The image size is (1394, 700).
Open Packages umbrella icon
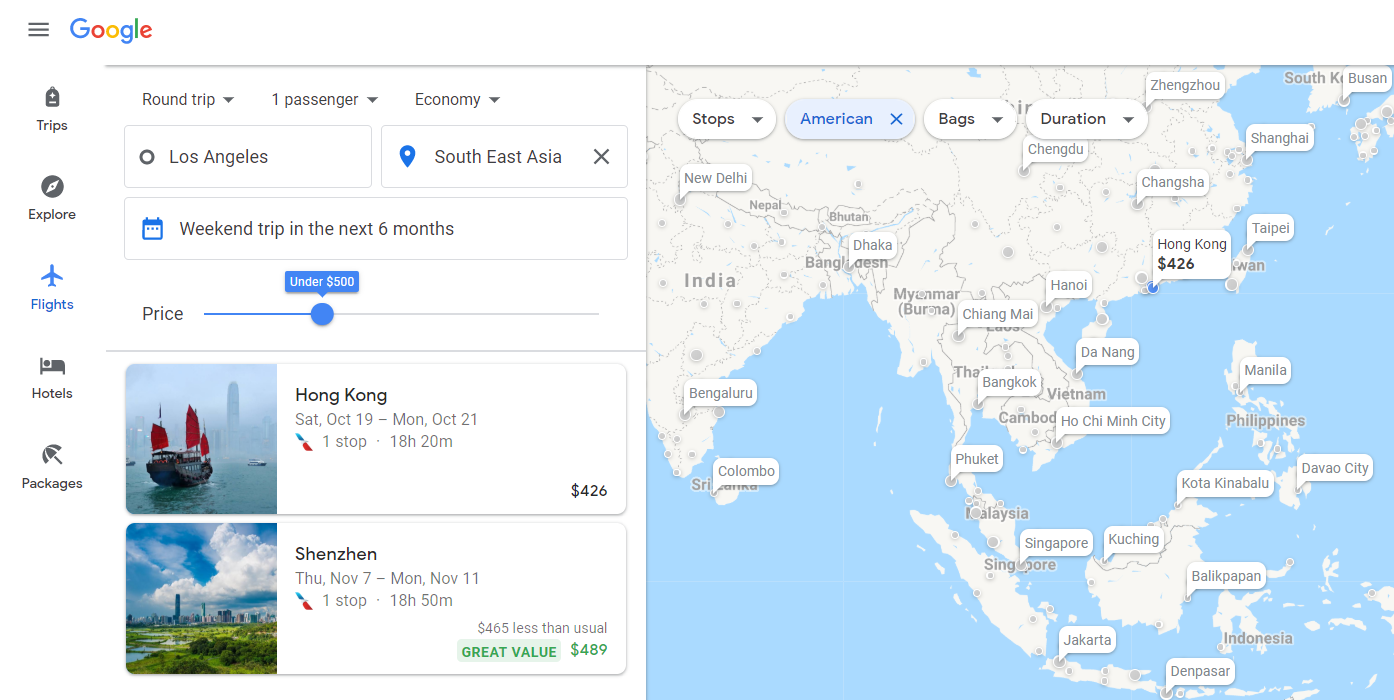[52, 456]
